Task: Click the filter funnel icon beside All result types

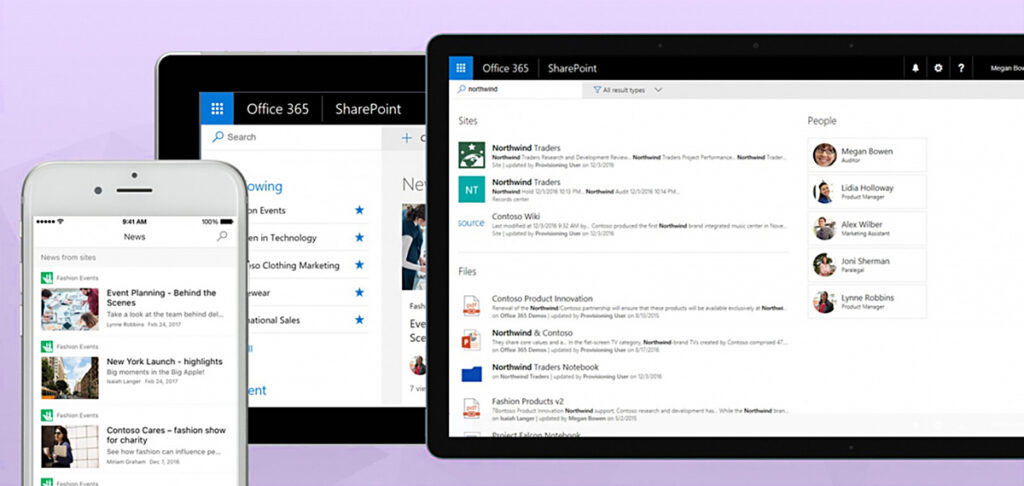Action: [597, 90]
